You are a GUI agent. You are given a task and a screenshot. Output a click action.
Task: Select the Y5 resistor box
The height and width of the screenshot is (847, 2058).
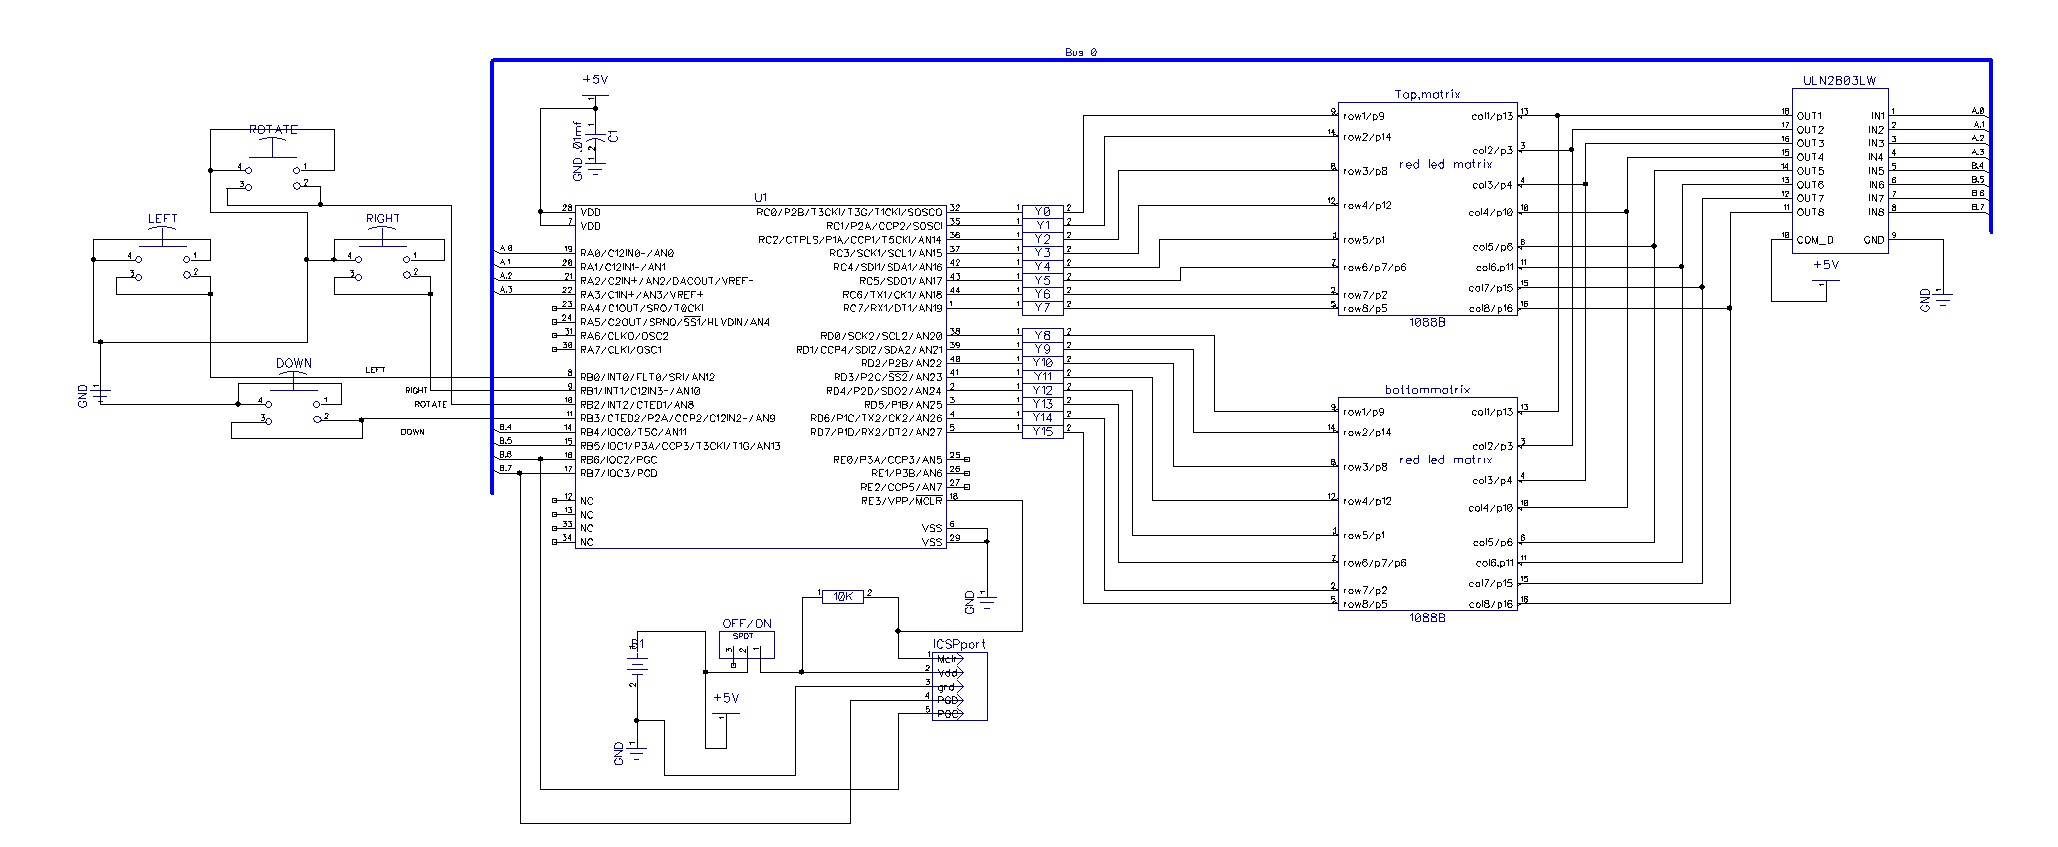pos(1043,280)
